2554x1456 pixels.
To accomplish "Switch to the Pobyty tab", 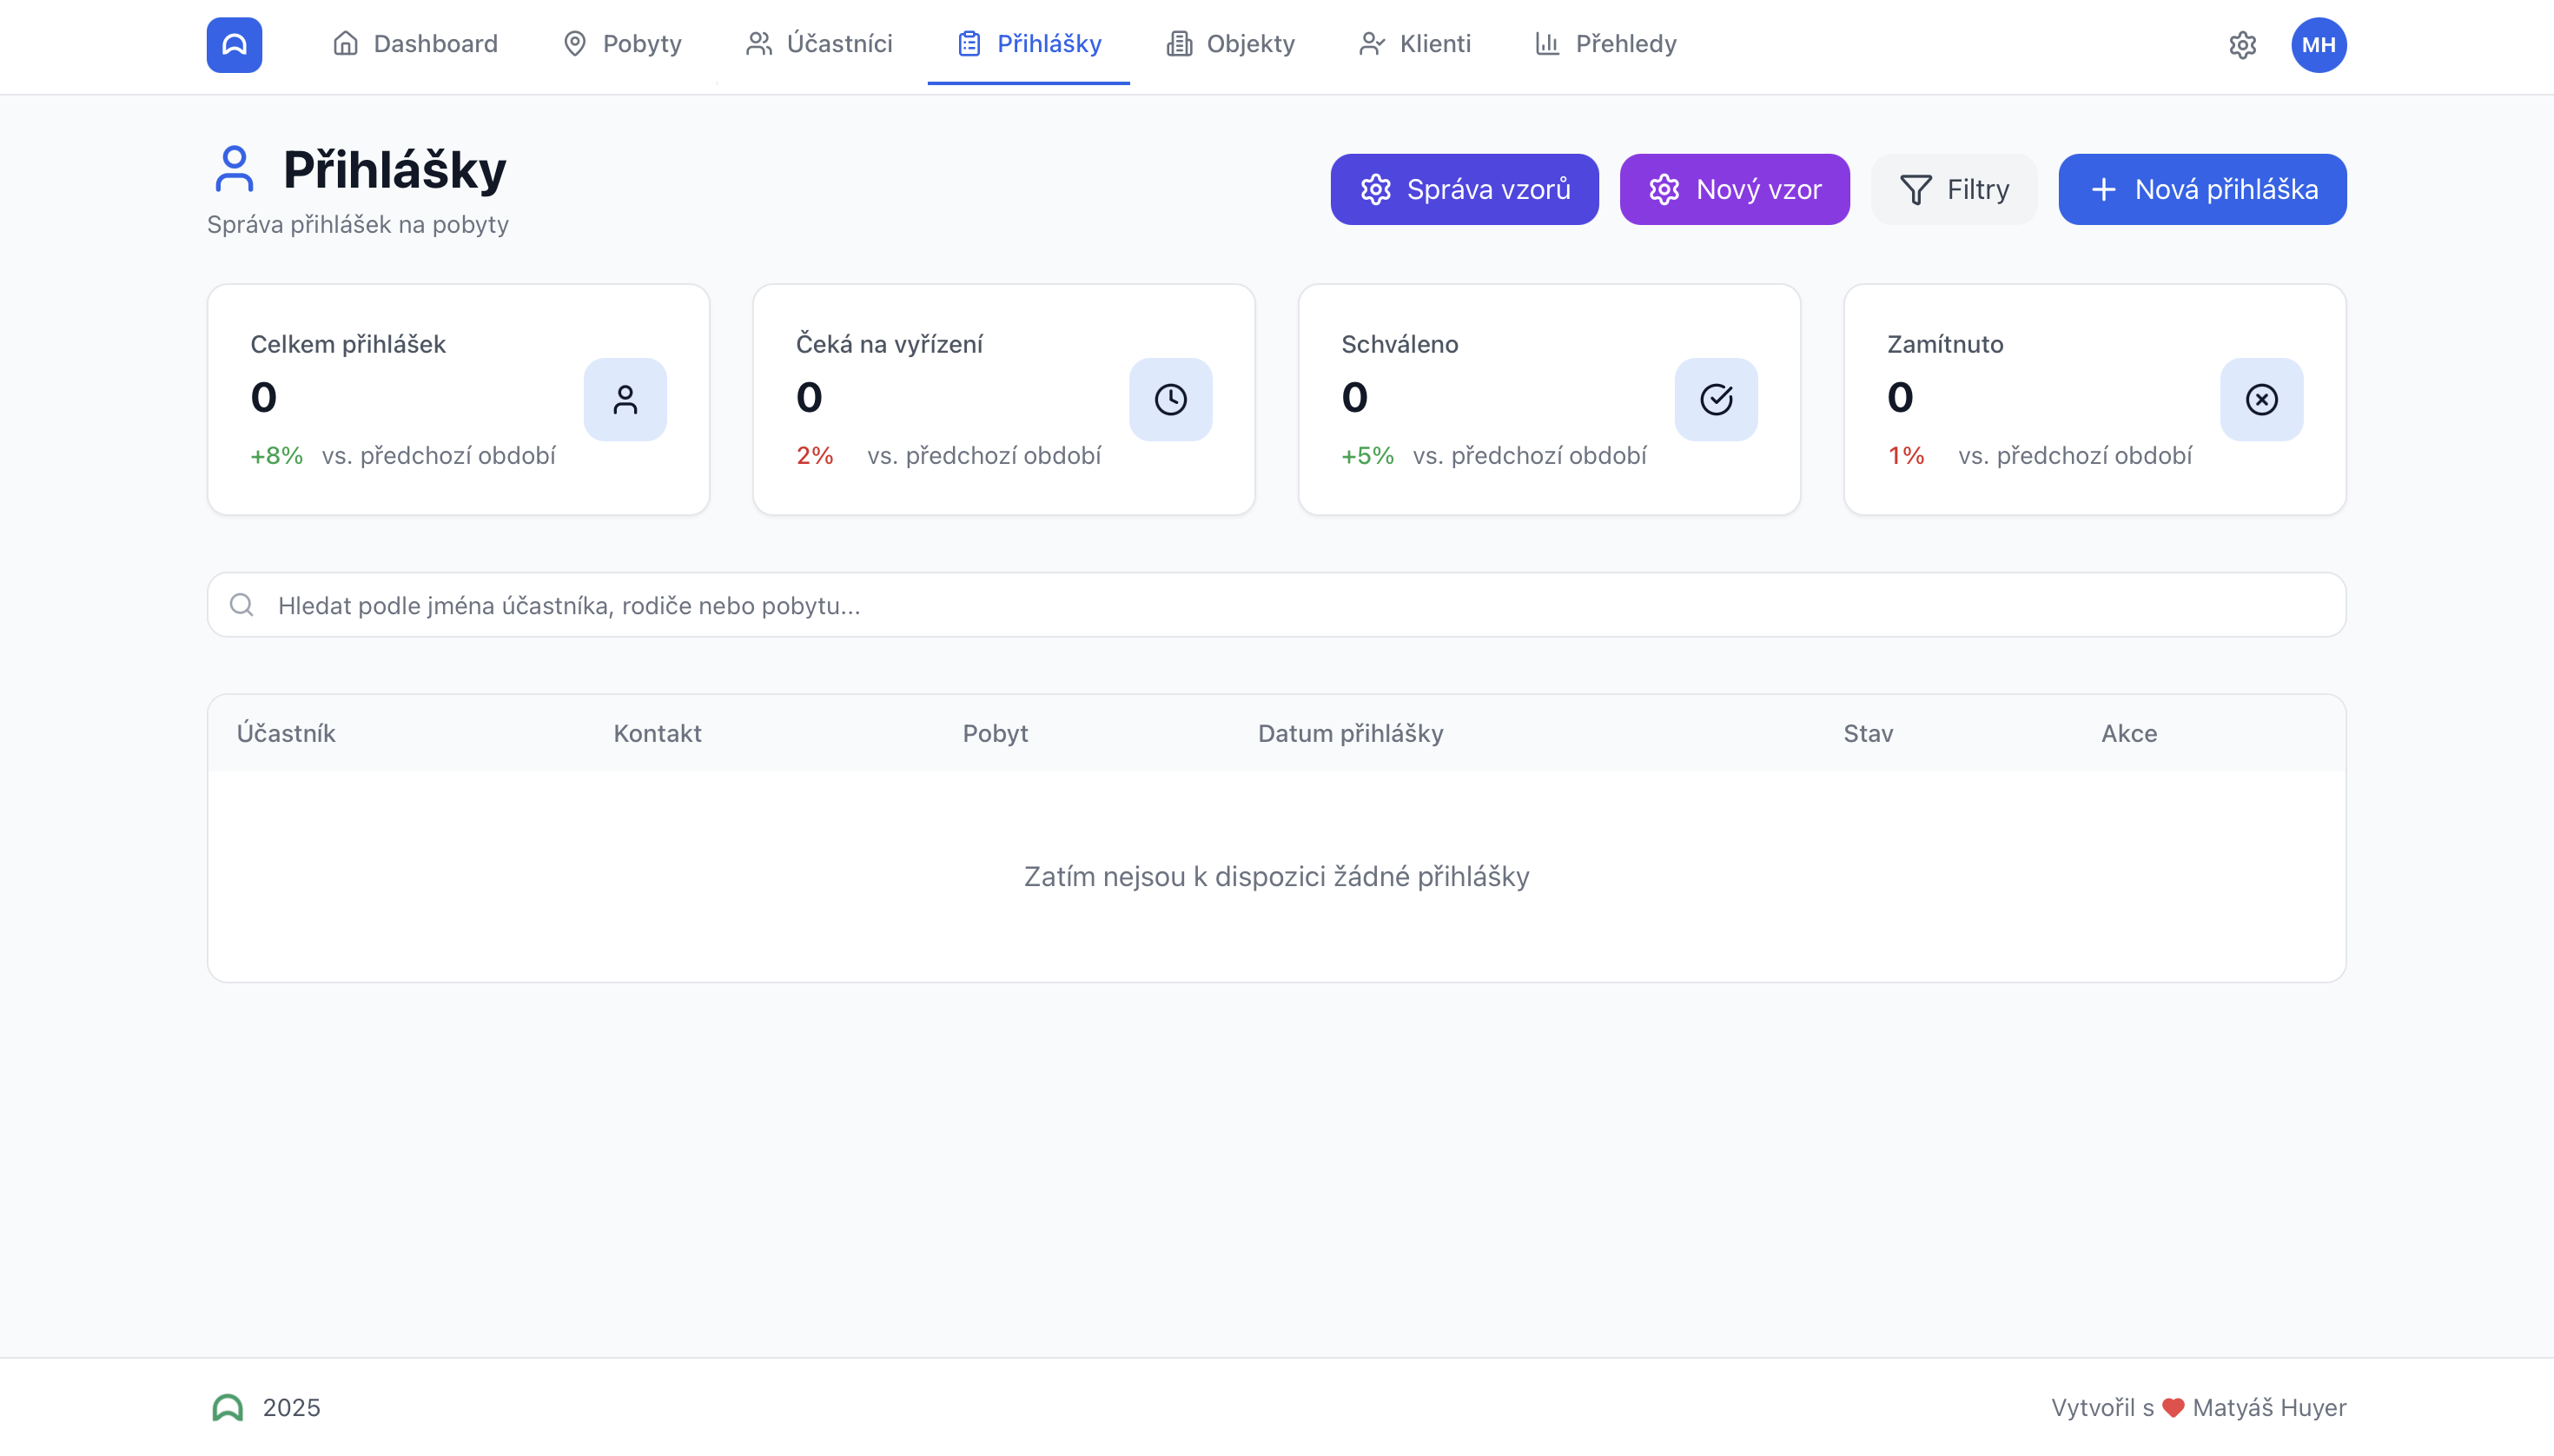I will point(622,44).
